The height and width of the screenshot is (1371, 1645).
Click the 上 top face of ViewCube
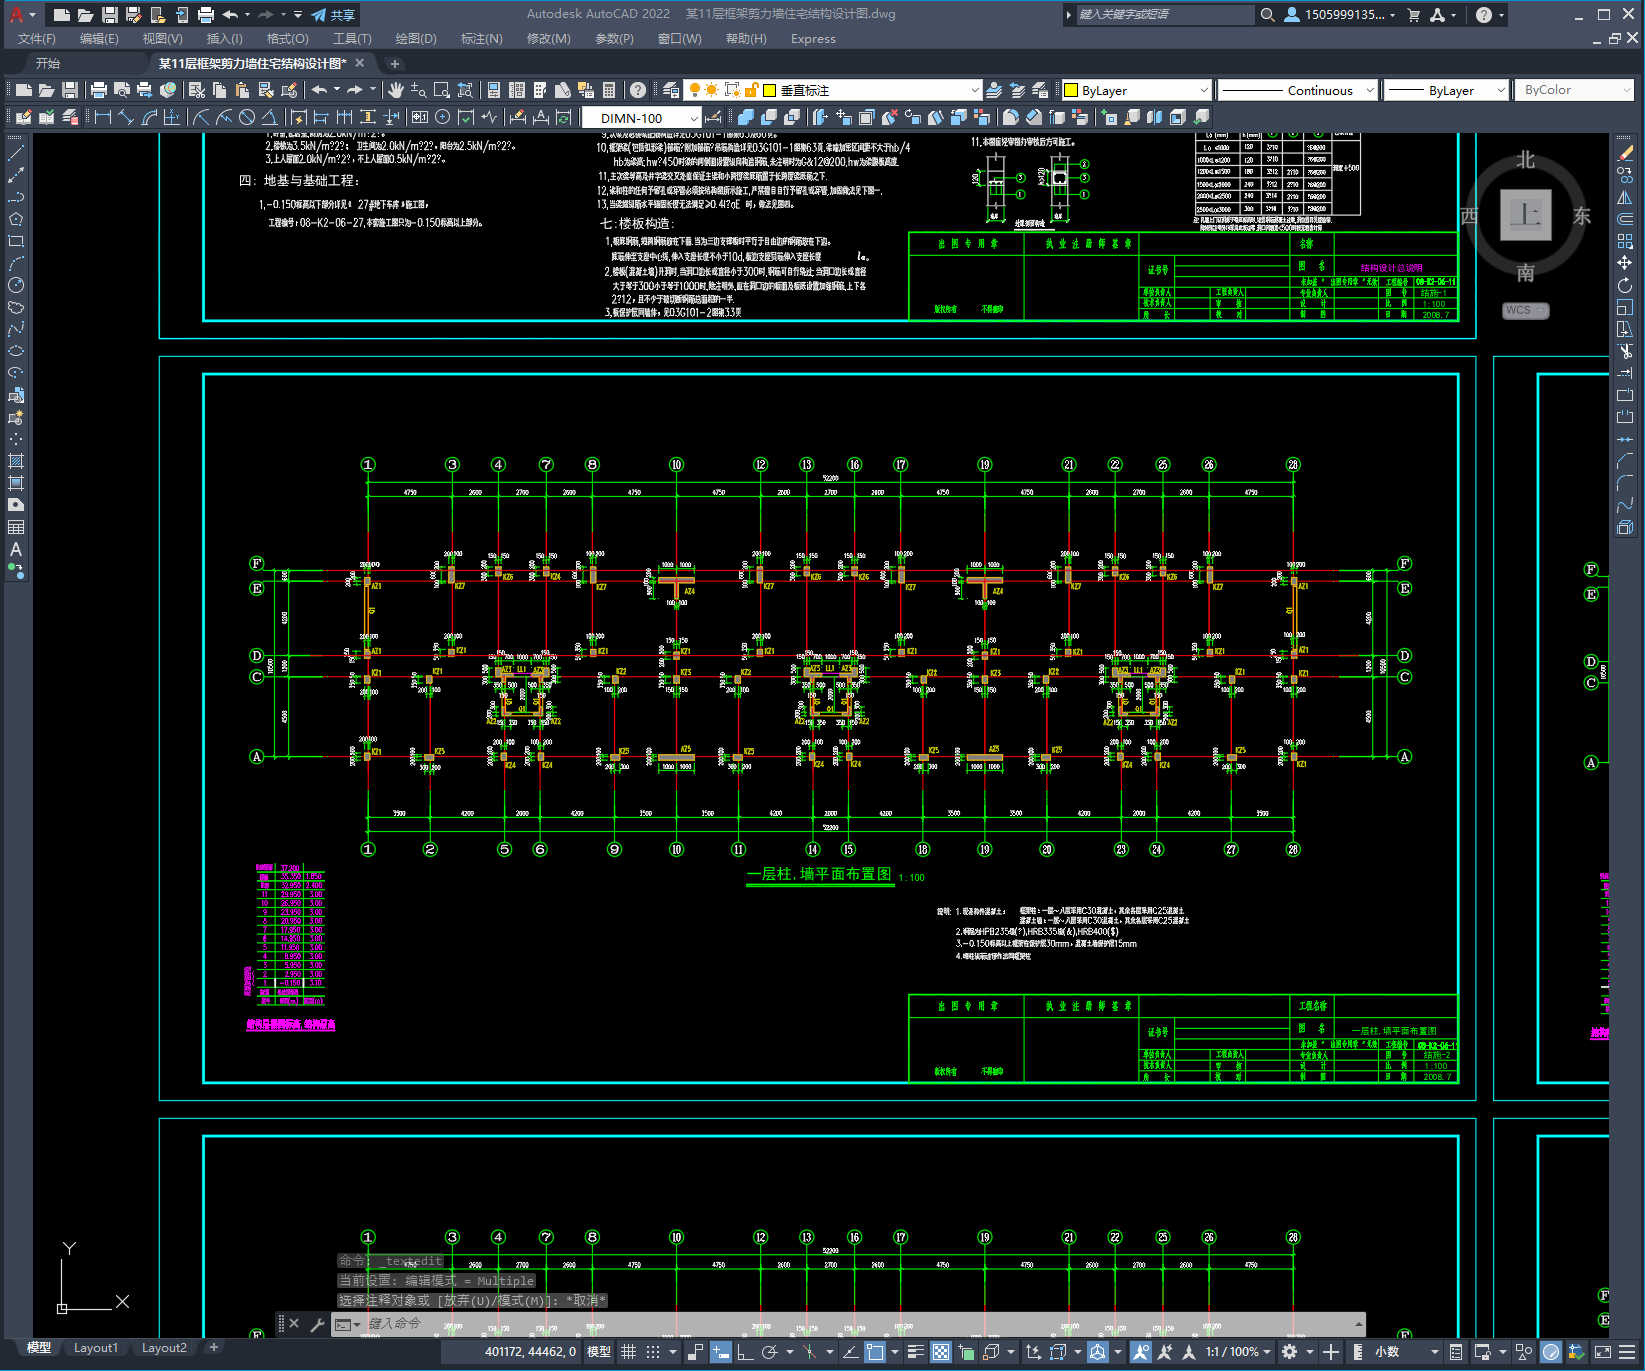(1525, 215)
